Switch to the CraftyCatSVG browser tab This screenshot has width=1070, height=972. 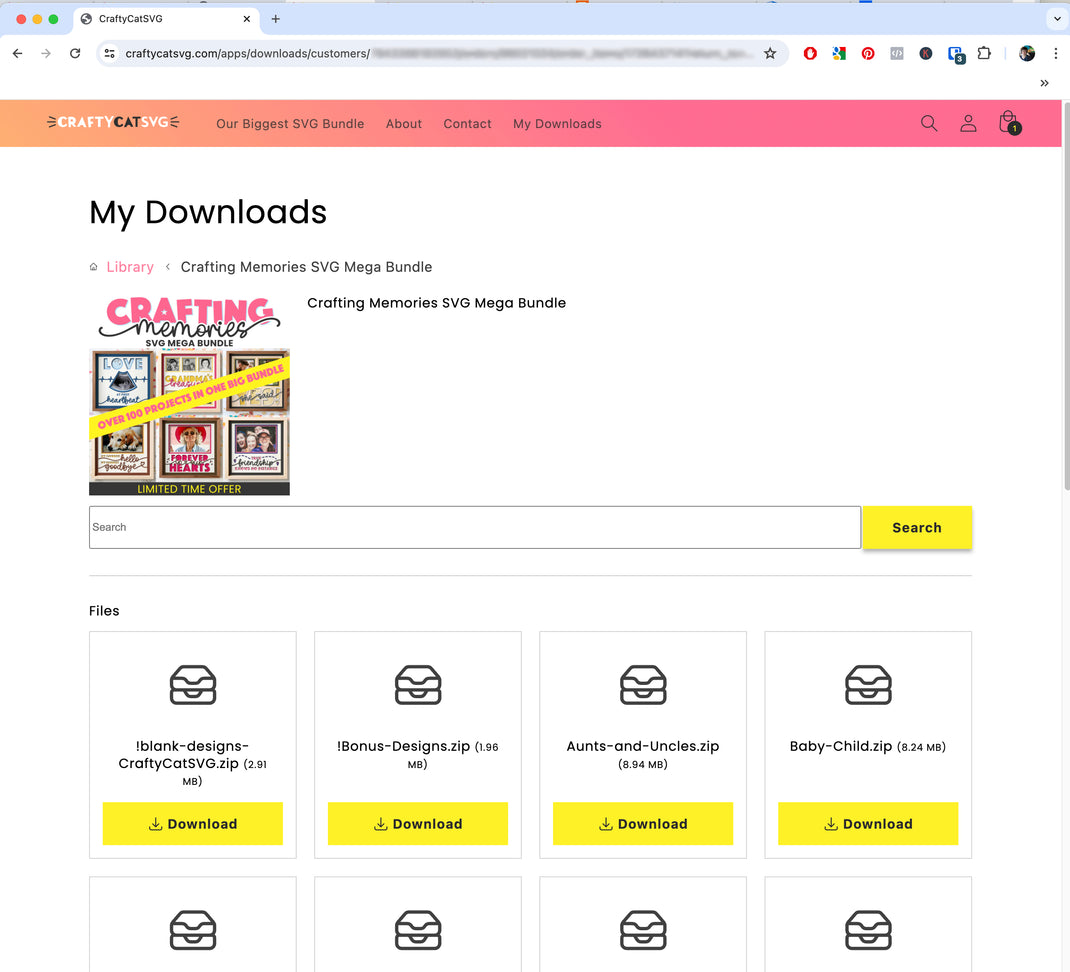(150, 18)
